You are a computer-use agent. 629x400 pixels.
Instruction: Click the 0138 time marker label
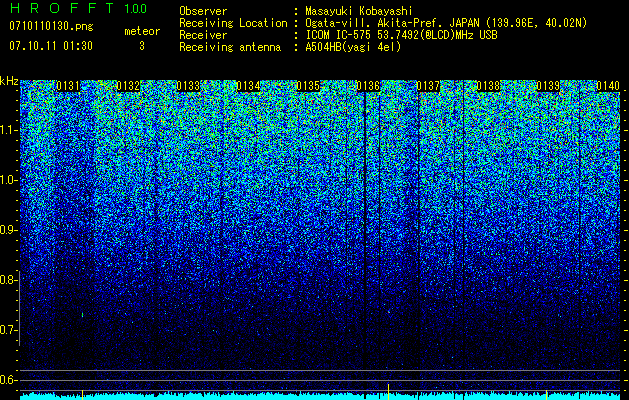[x=488, y=86]
